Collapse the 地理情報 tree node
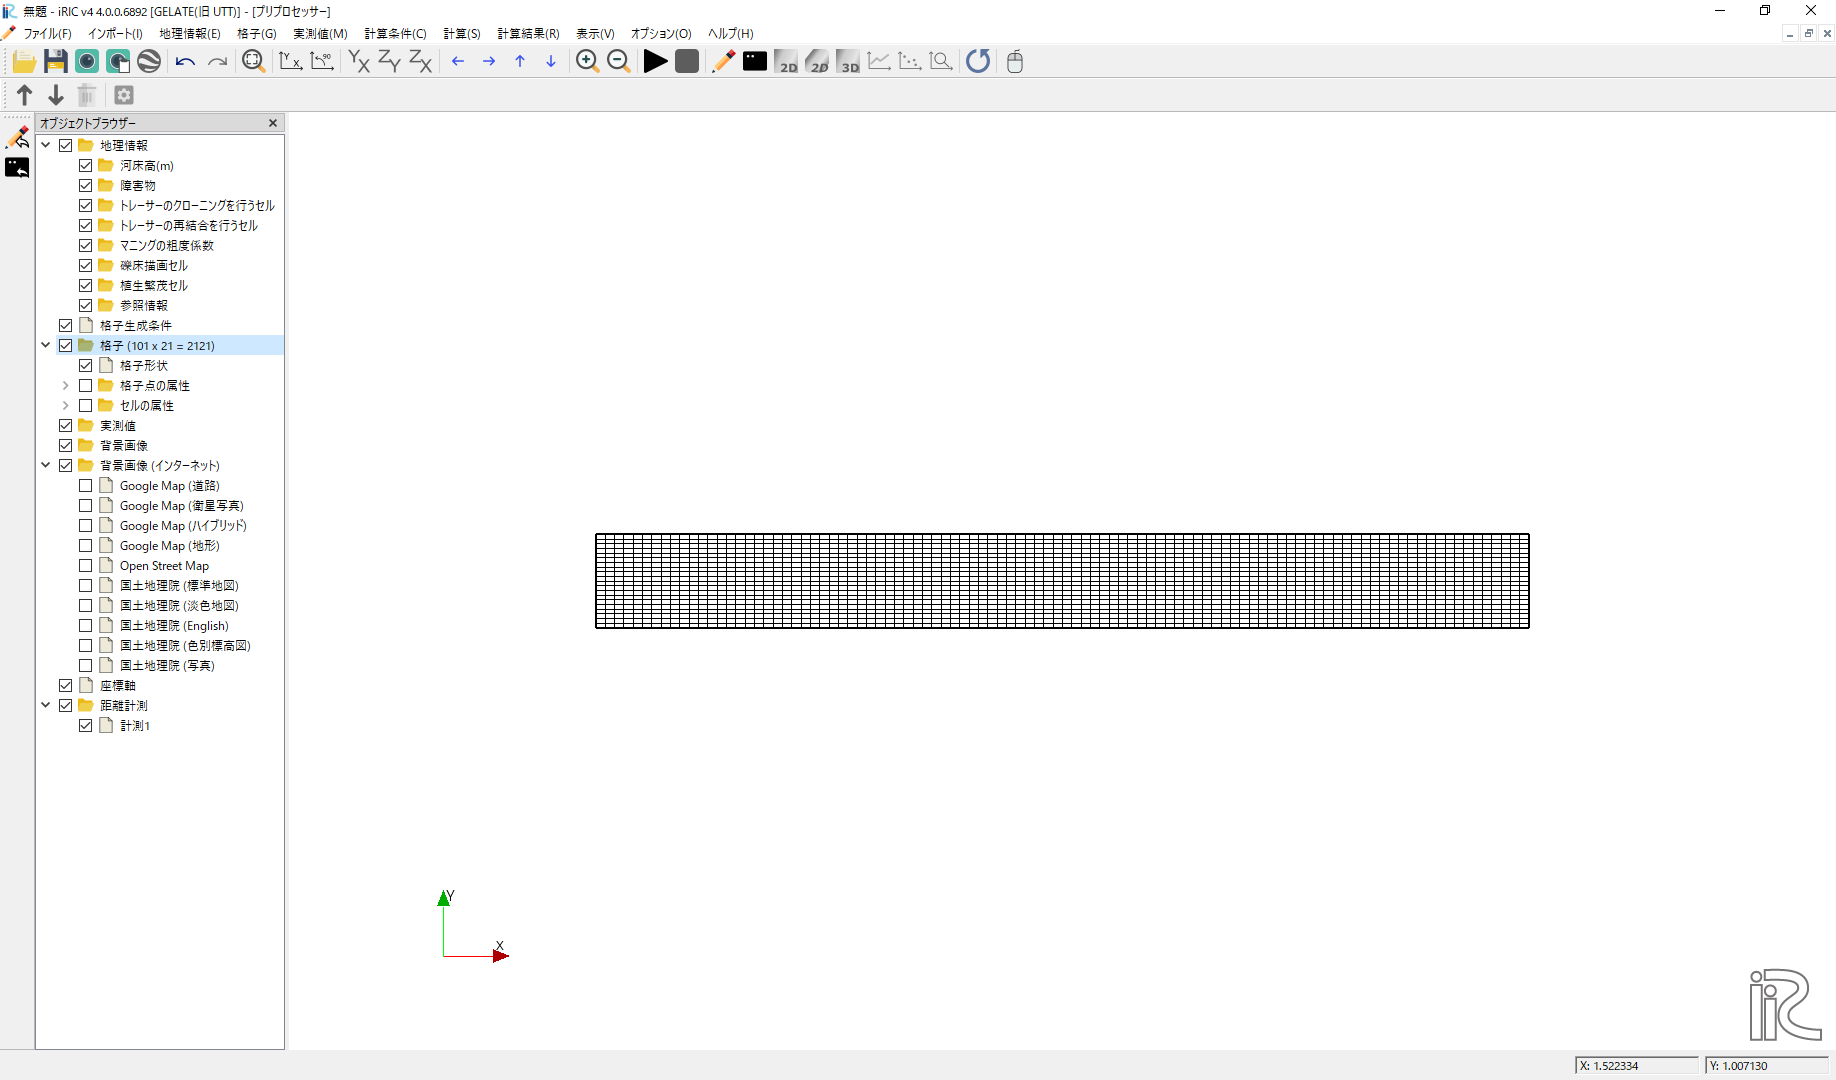 click(x=46, y=146)
